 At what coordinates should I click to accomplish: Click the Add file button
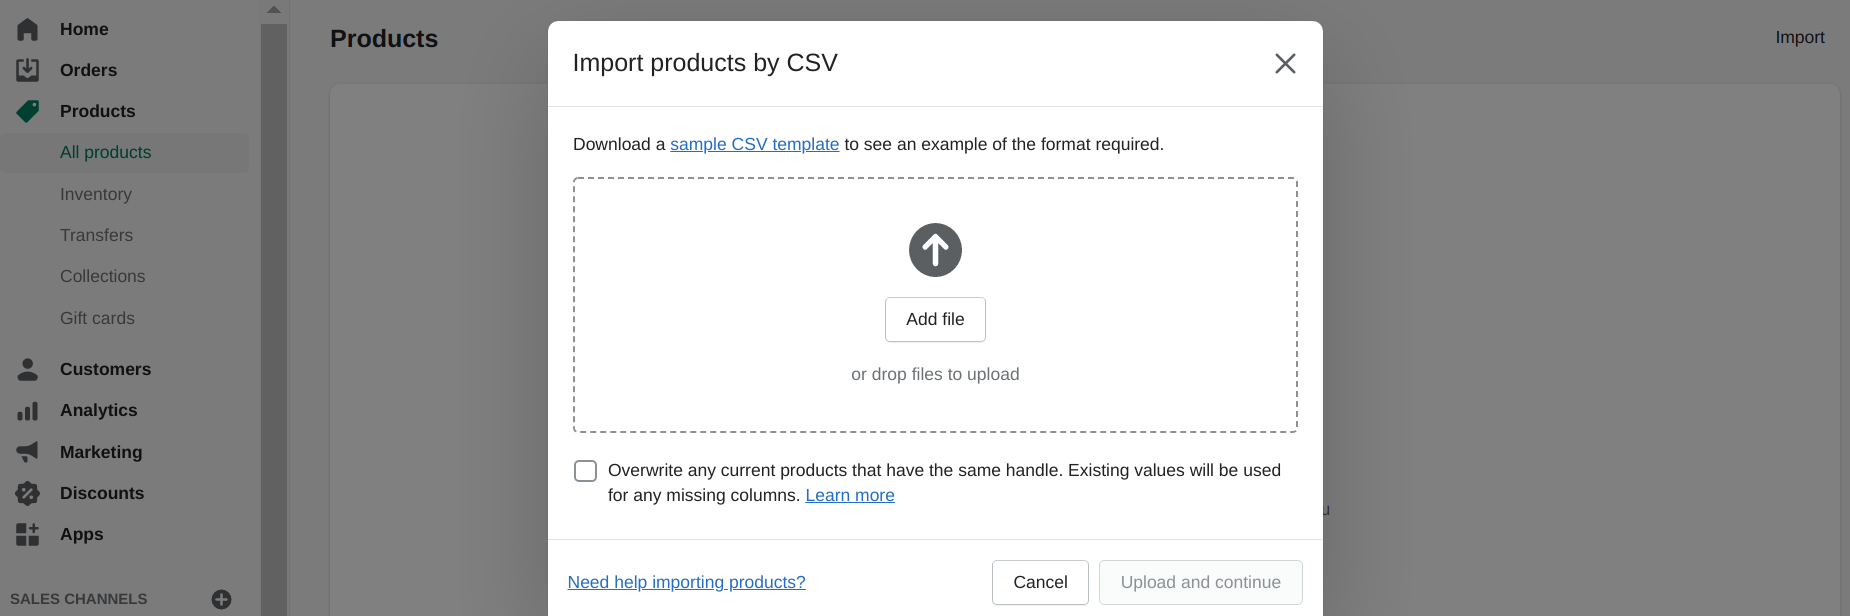click(934, 319)
